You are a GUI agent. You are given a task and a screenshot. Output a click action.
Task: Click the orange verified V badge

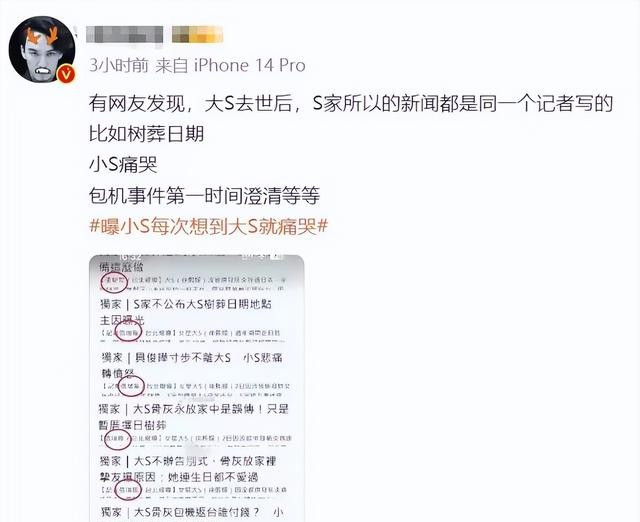[67, 74]
